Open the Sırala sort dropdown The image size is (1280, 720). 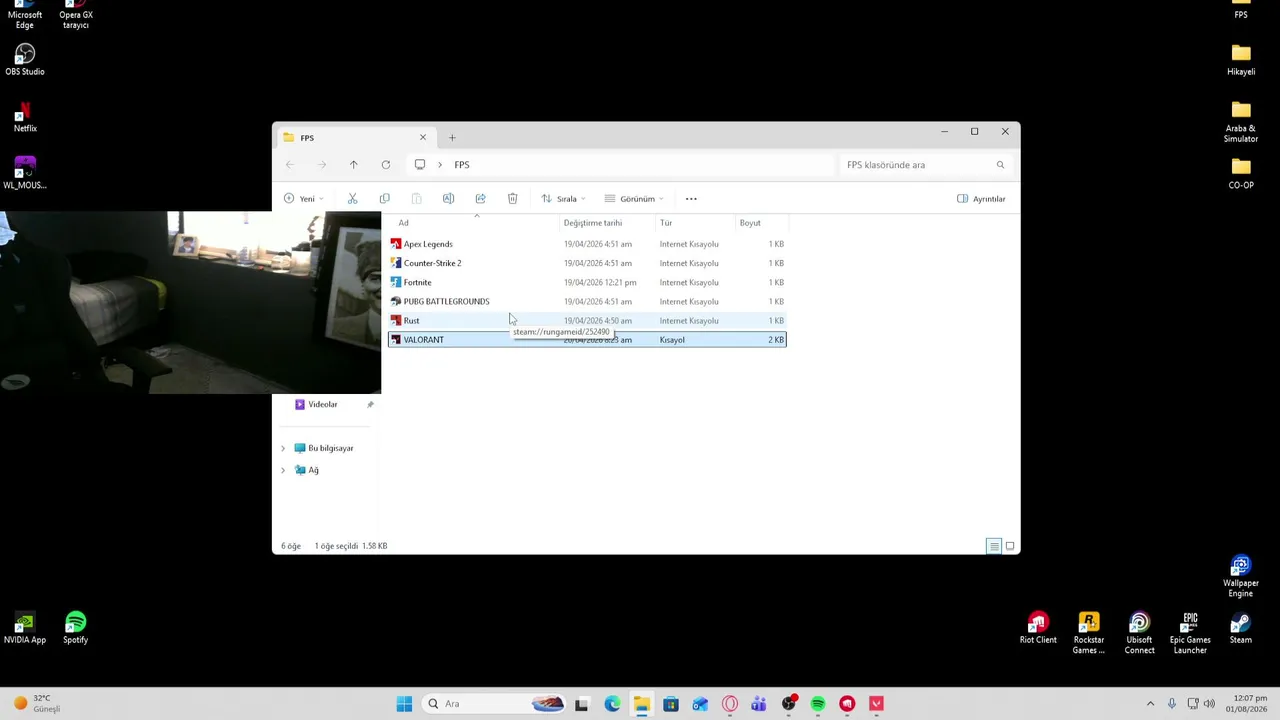563,199
